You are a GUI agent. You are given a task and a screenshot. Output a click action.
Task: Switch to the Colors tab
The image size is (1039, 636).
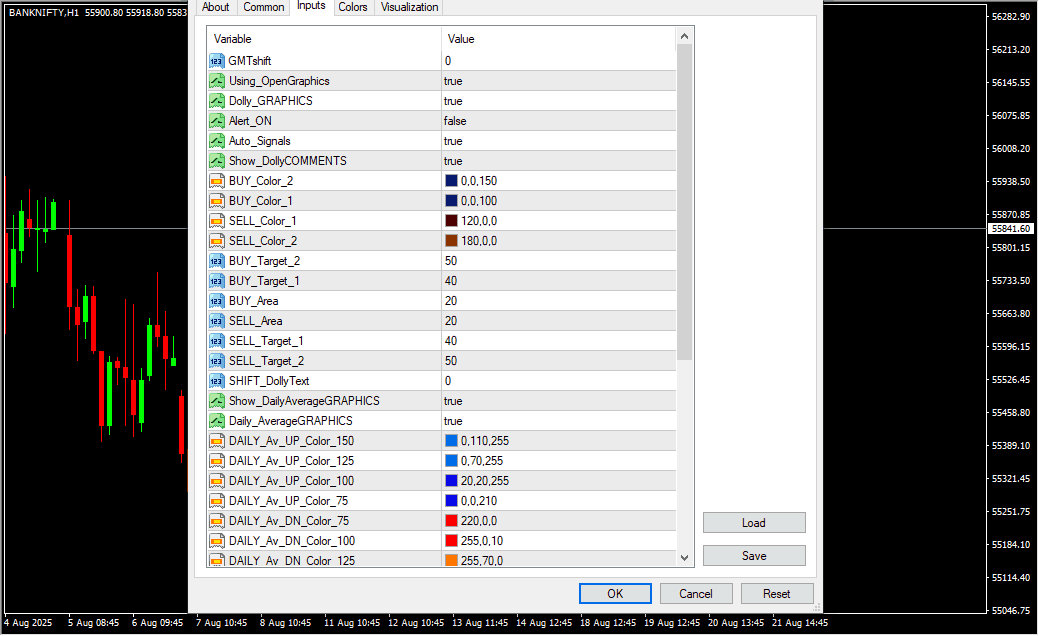(352, 7)
